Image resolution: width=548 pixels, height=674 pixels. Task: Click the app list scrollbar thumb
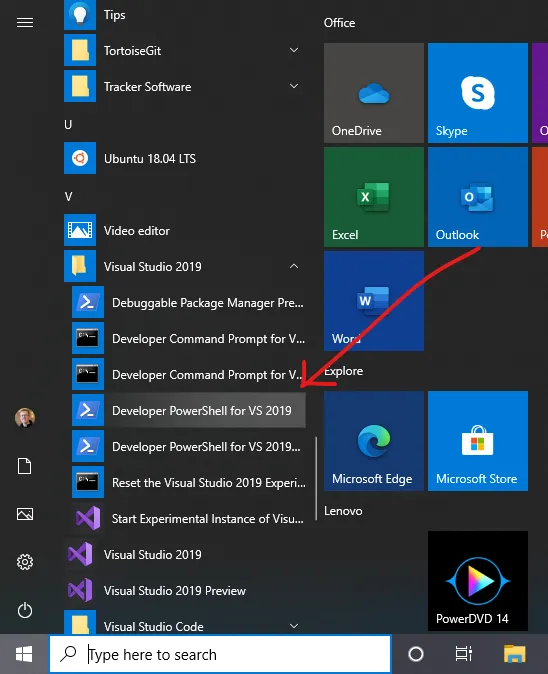coord(316,479)
